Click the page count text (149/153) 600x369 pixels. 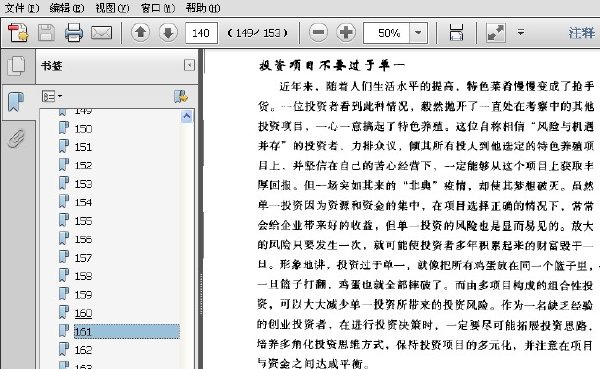point(257,33)
